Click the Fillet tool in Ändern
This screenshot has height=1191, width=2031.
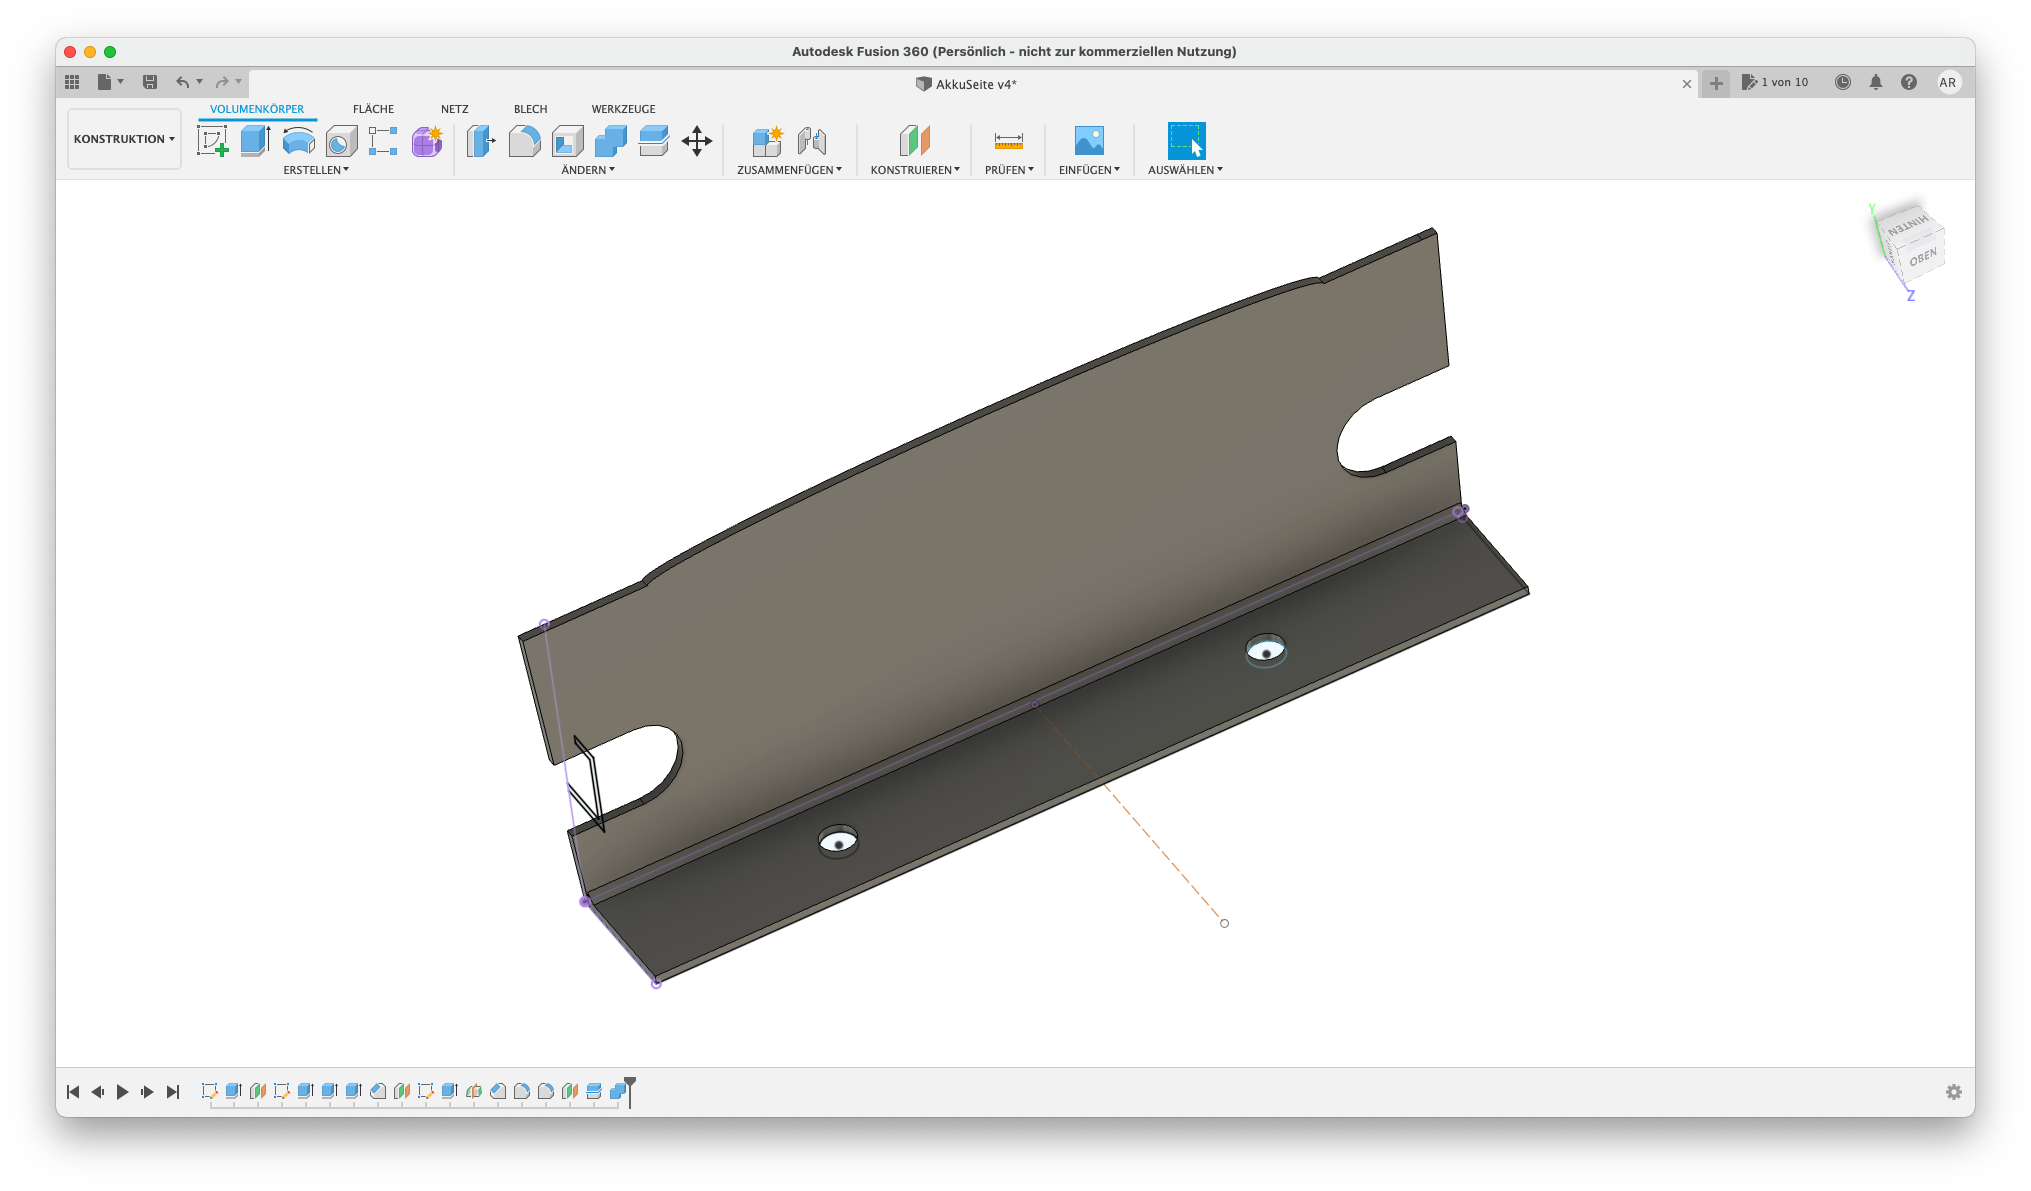click(524, 141)
